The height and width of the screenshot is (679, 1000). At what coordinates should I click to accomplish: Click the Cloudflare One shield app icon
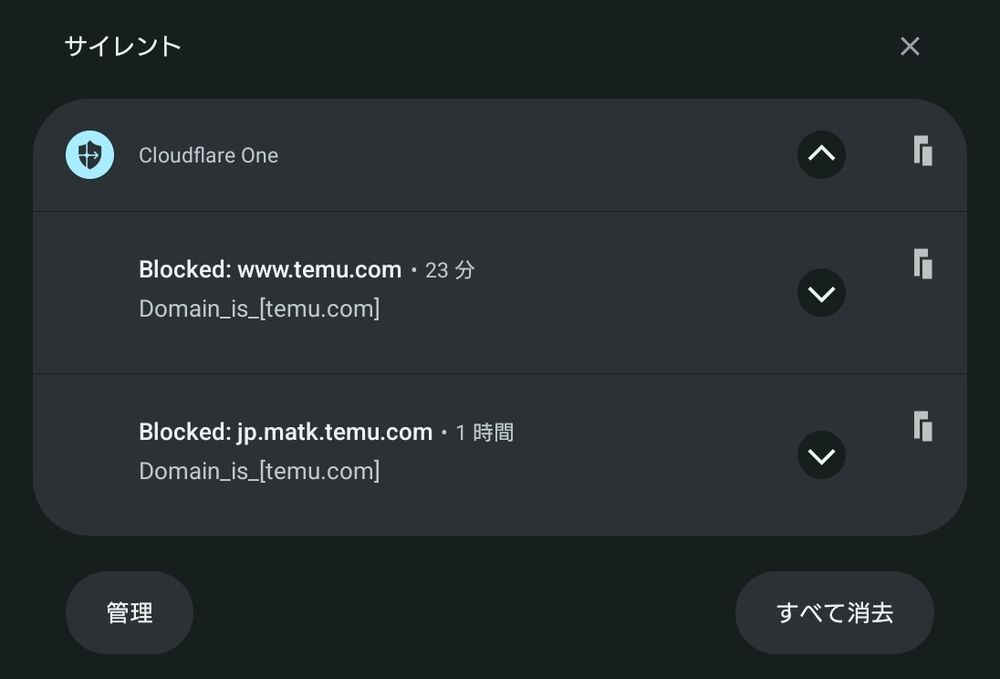click(89, 155)
